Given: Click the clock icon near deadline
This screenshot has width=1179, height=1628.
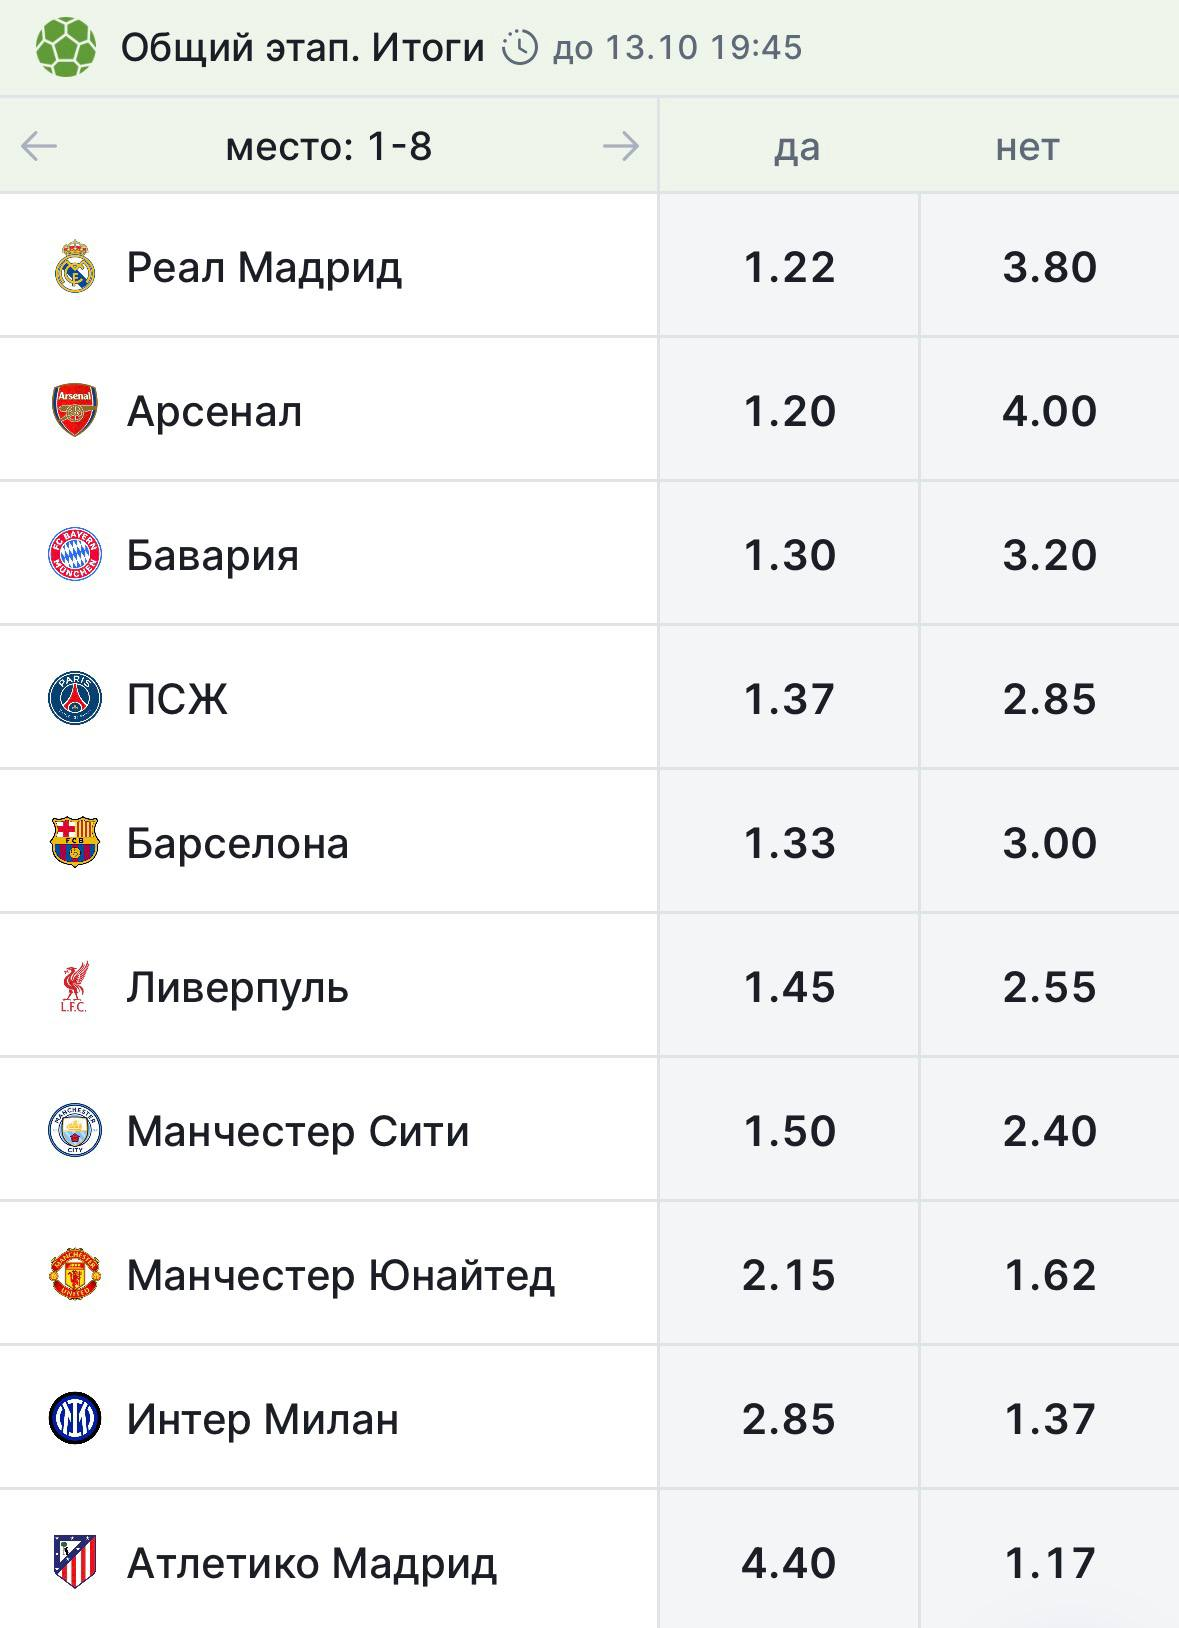Looking at the screenshot, I should (520, 47).
